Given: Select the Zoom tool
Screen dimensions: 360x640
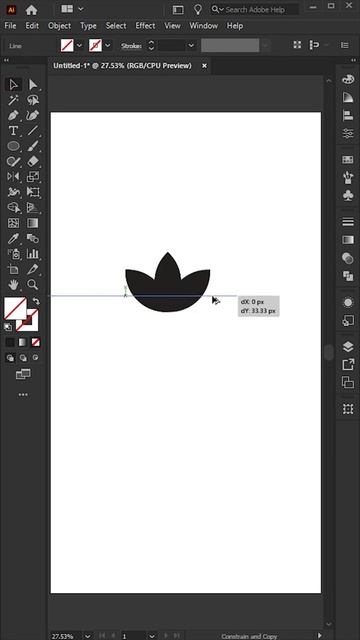Looking at the screenshot, I should [33, 284].
